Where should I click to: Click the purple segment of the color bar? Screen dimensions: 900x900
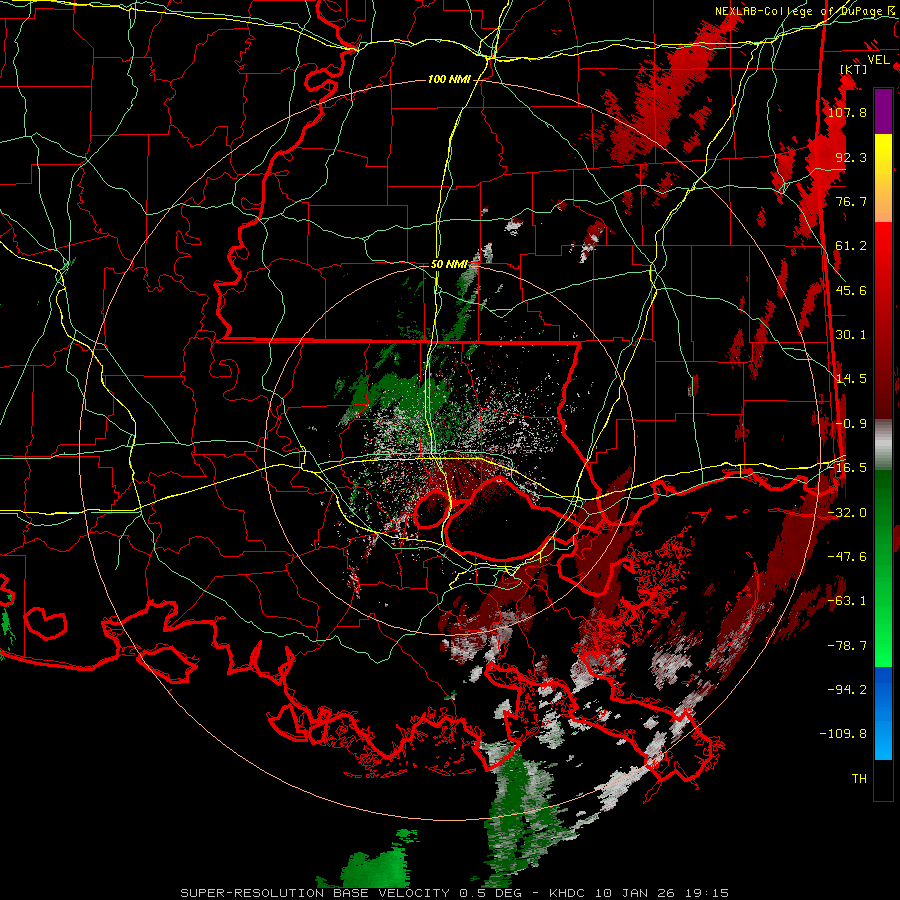pyautogui.click(x=883, y=111)
